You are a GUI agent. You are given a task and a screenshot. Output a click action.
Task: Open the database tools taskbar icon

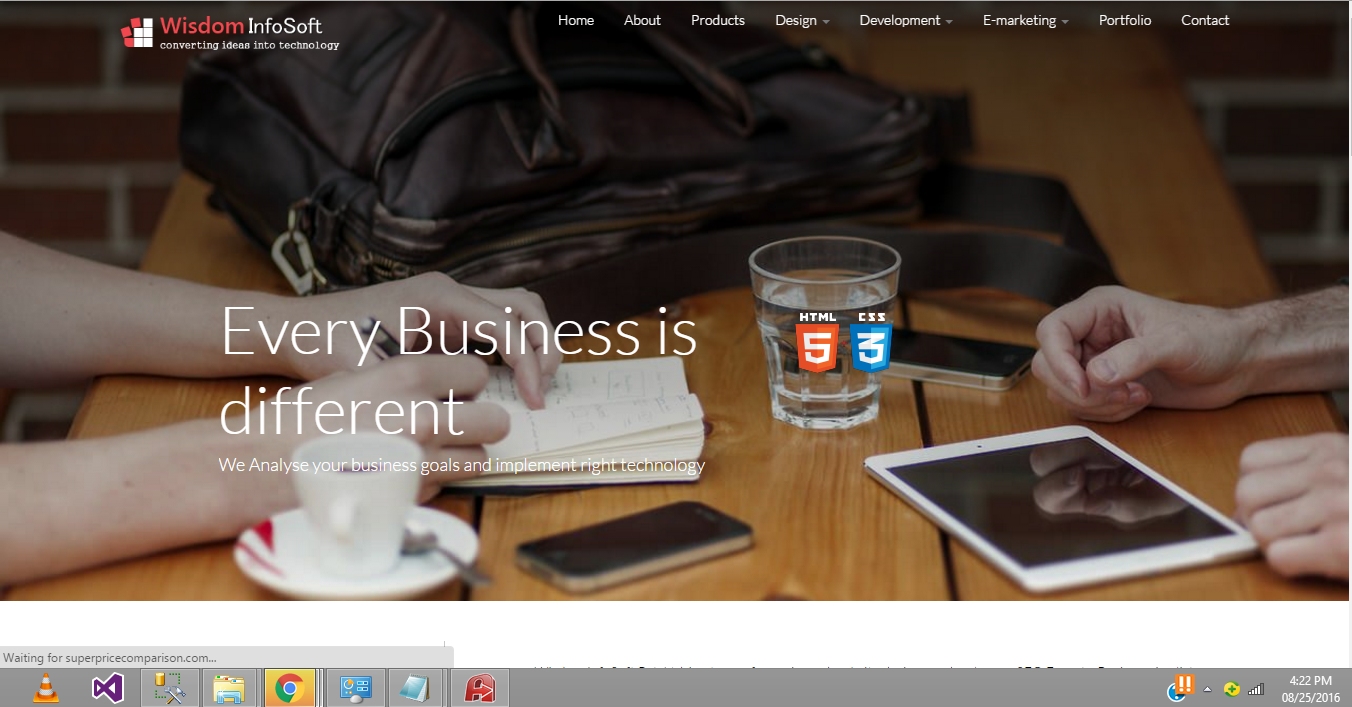[169, 688]
